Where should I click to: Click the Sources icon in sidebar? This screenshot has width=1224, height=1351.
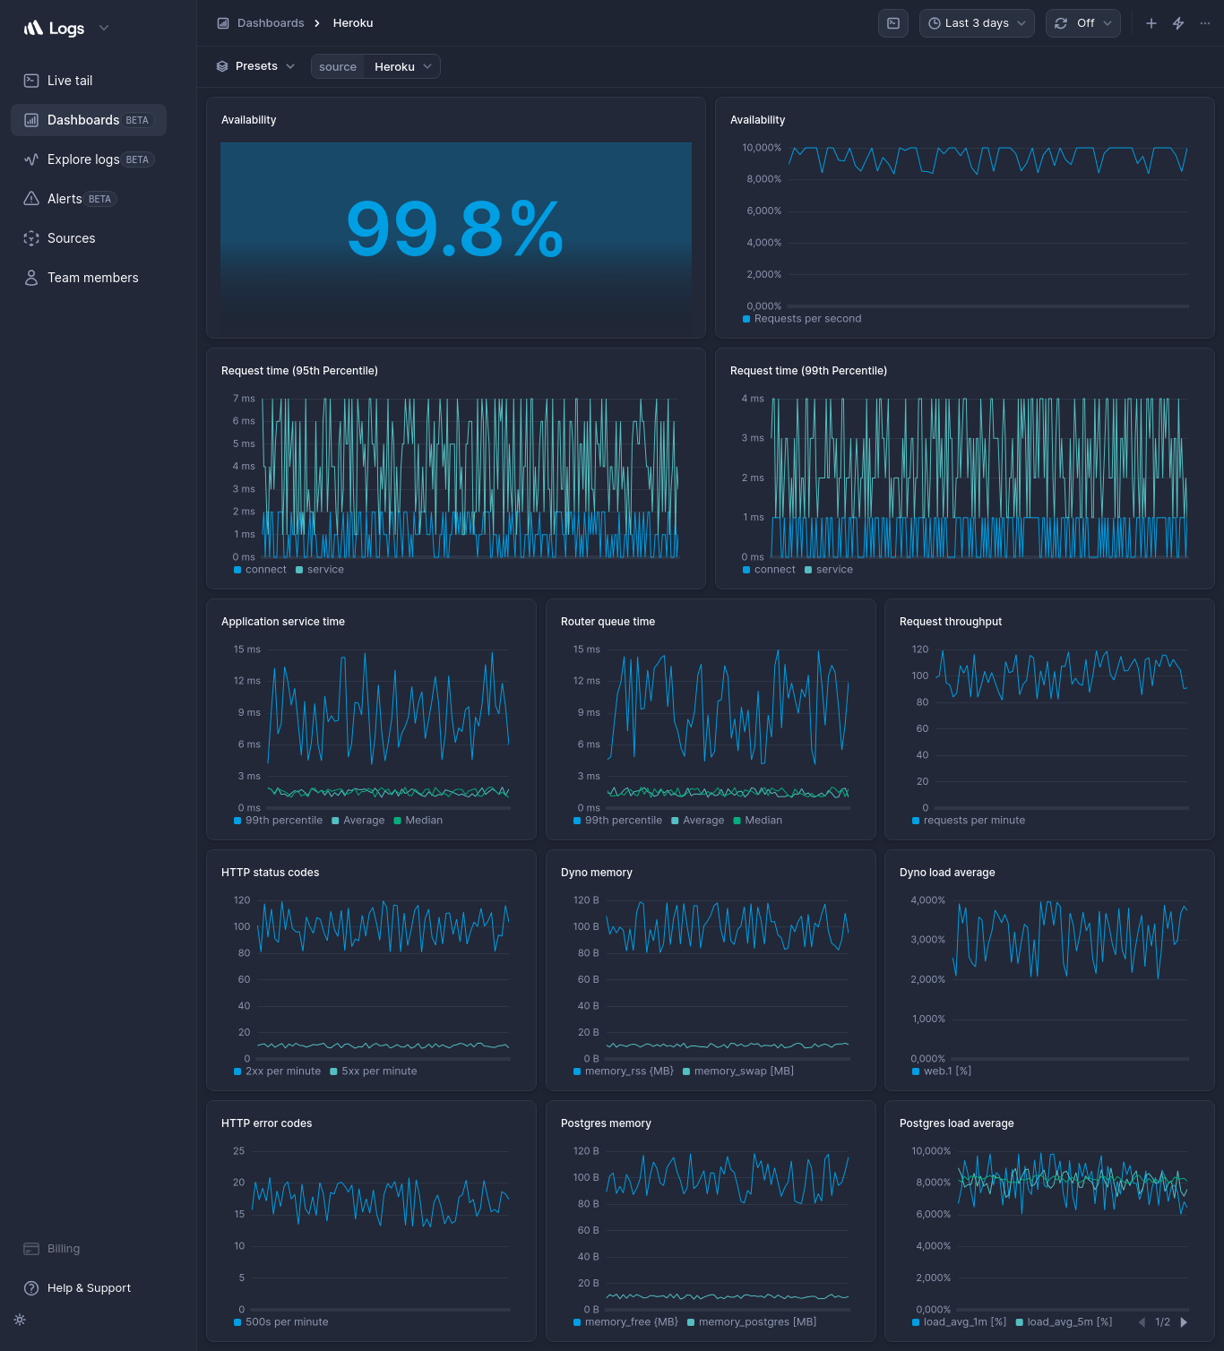click(31, 238)
